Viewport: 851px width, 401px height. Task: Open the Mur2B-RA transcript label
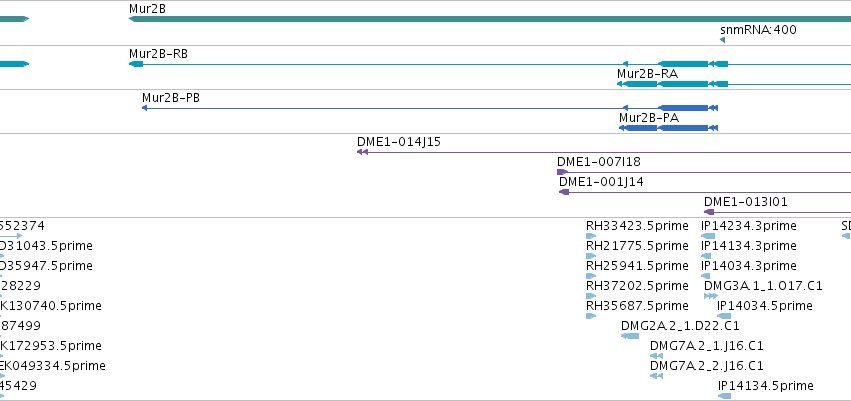(647, 74)
